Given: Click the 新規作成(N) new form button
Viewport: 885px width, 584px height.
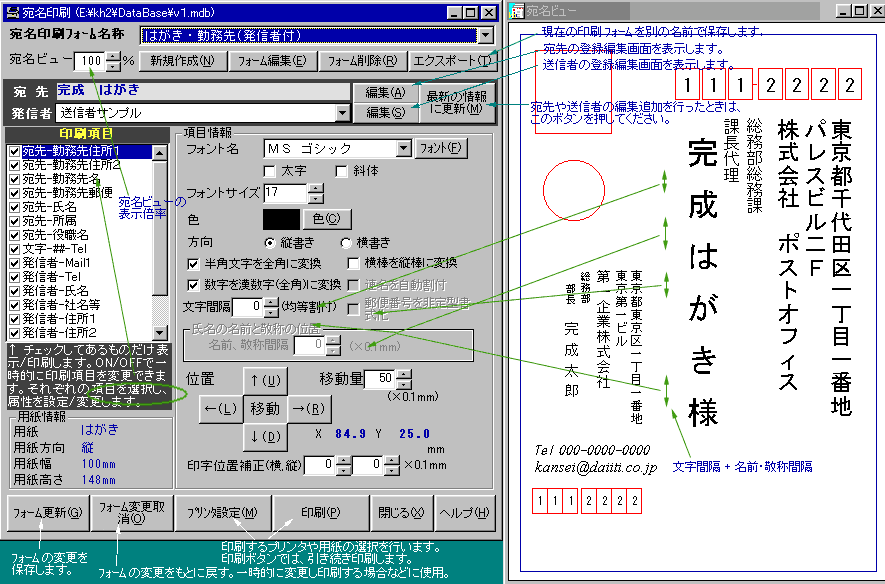Looking at the screenshot, I should click(x=182, y=60).
